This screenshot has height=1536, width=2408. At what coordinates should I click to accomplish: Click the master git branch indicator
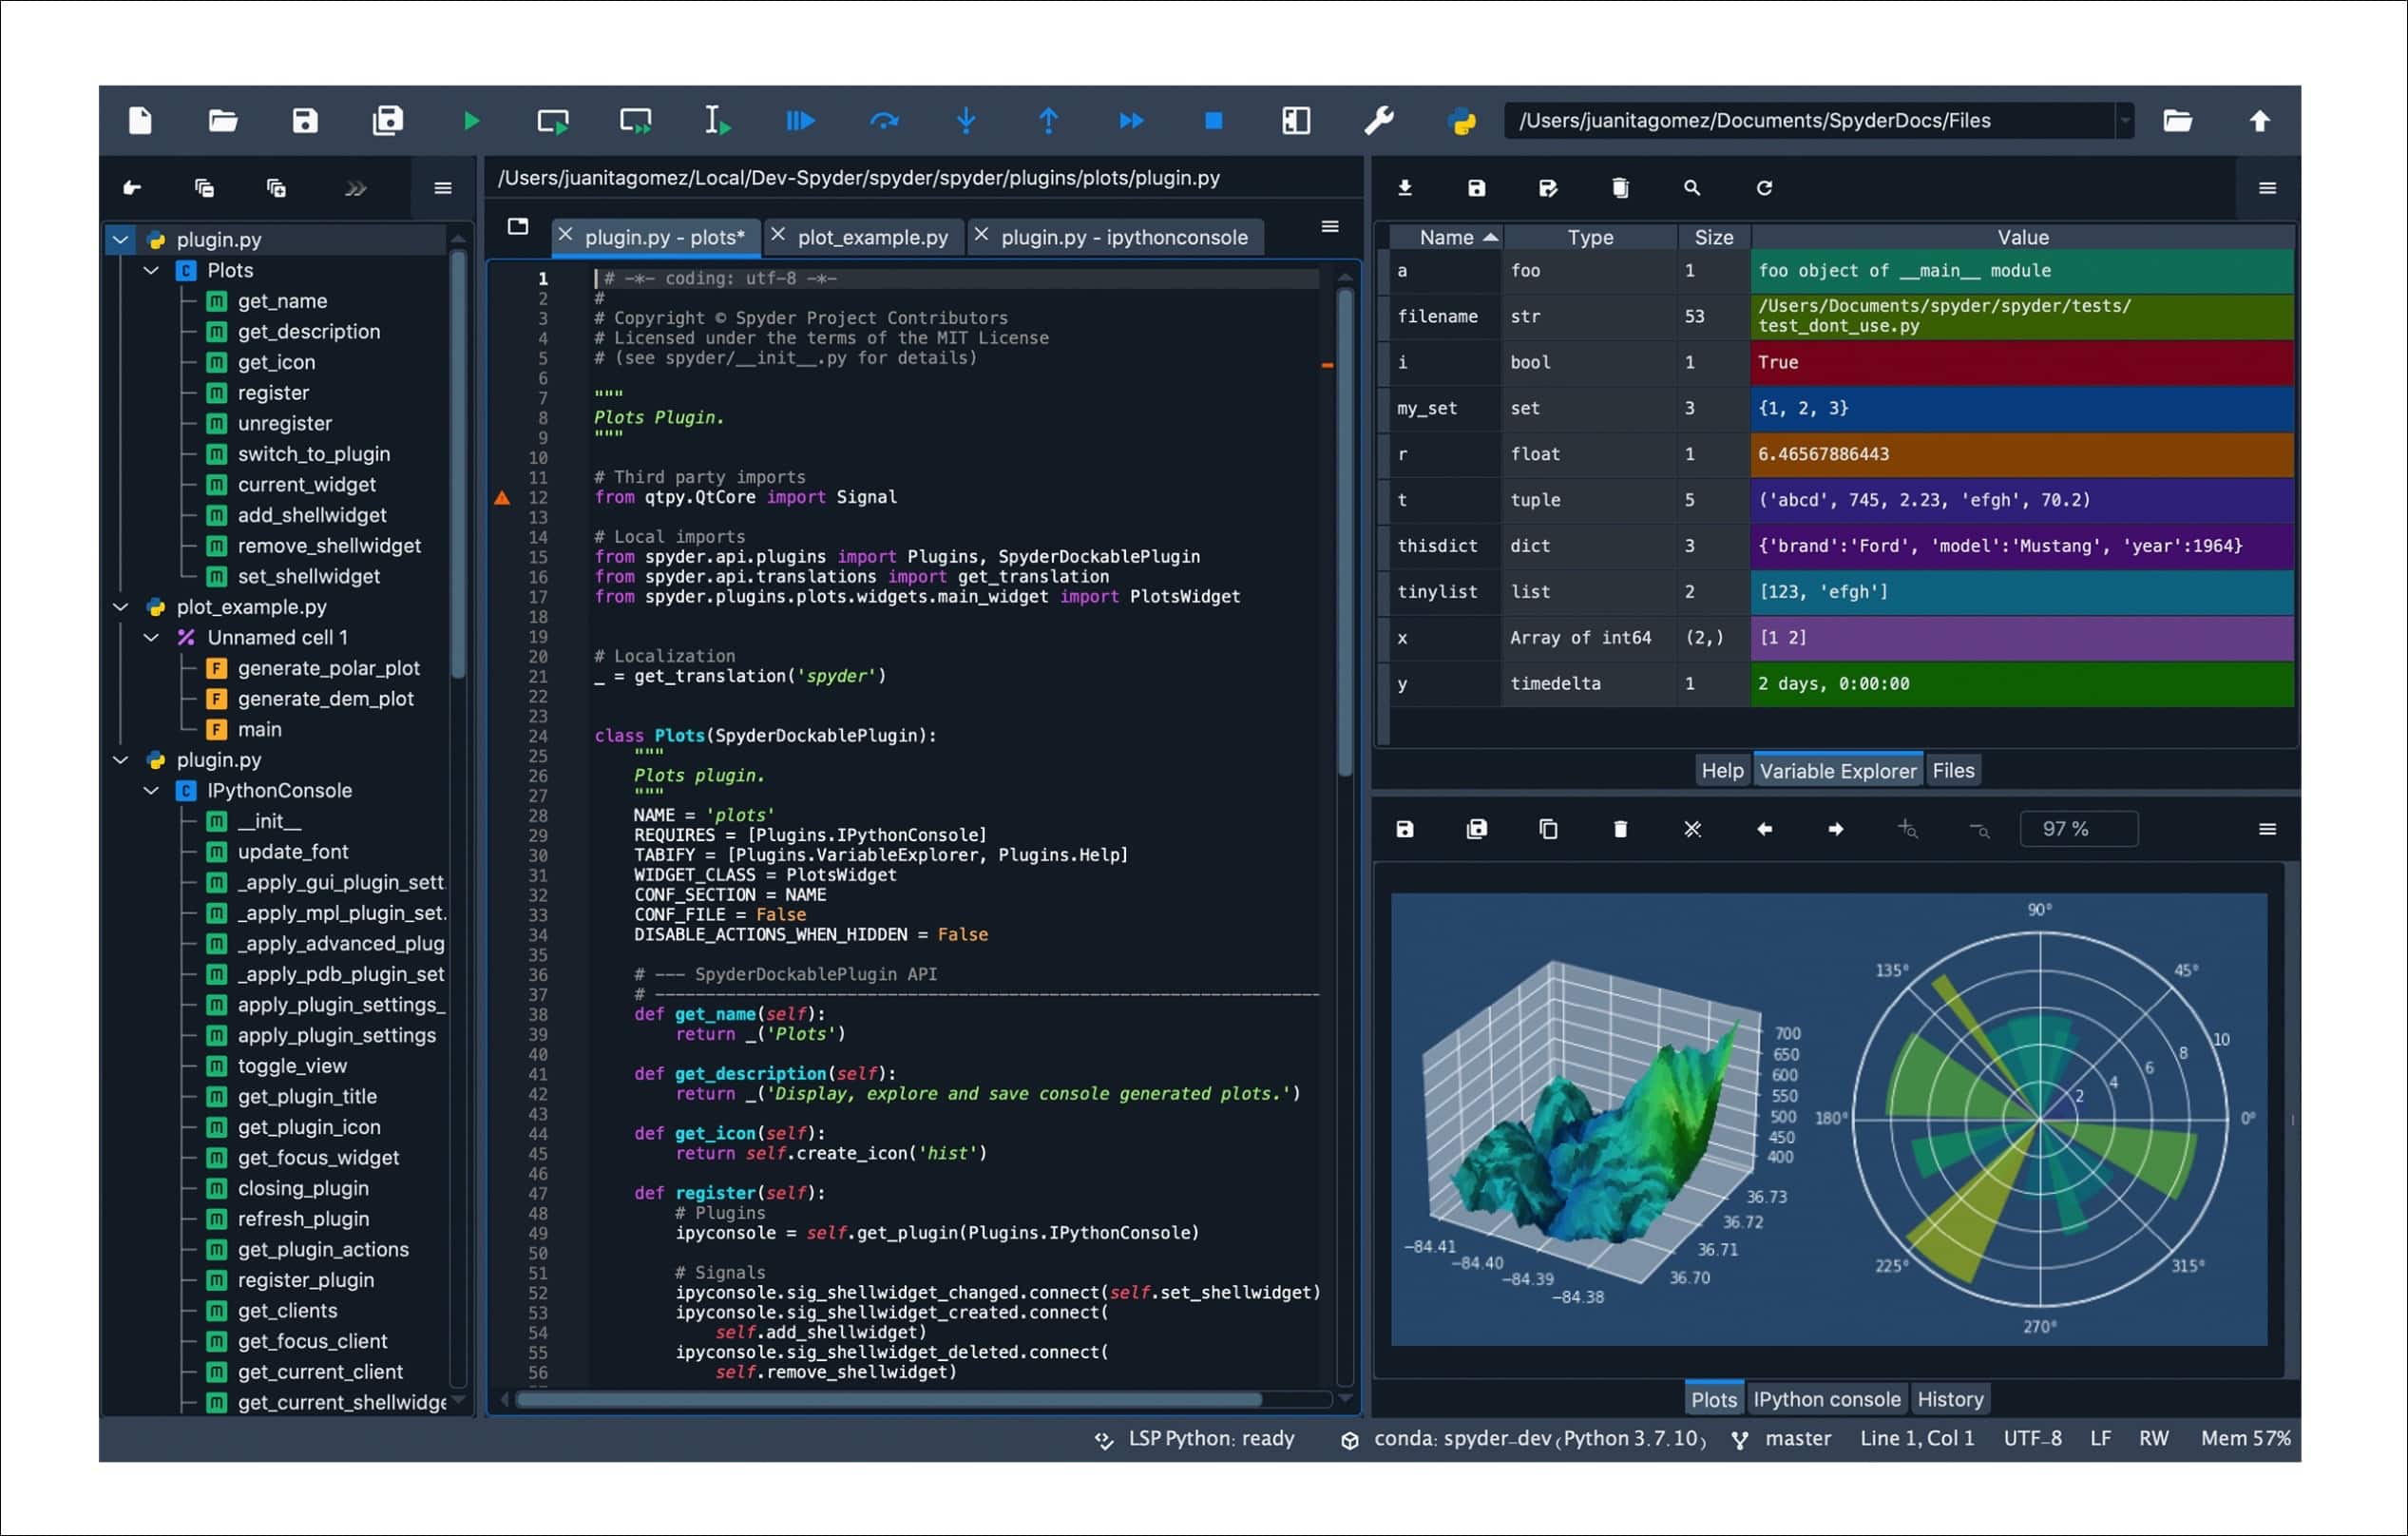click(x=1797, y=1437)
